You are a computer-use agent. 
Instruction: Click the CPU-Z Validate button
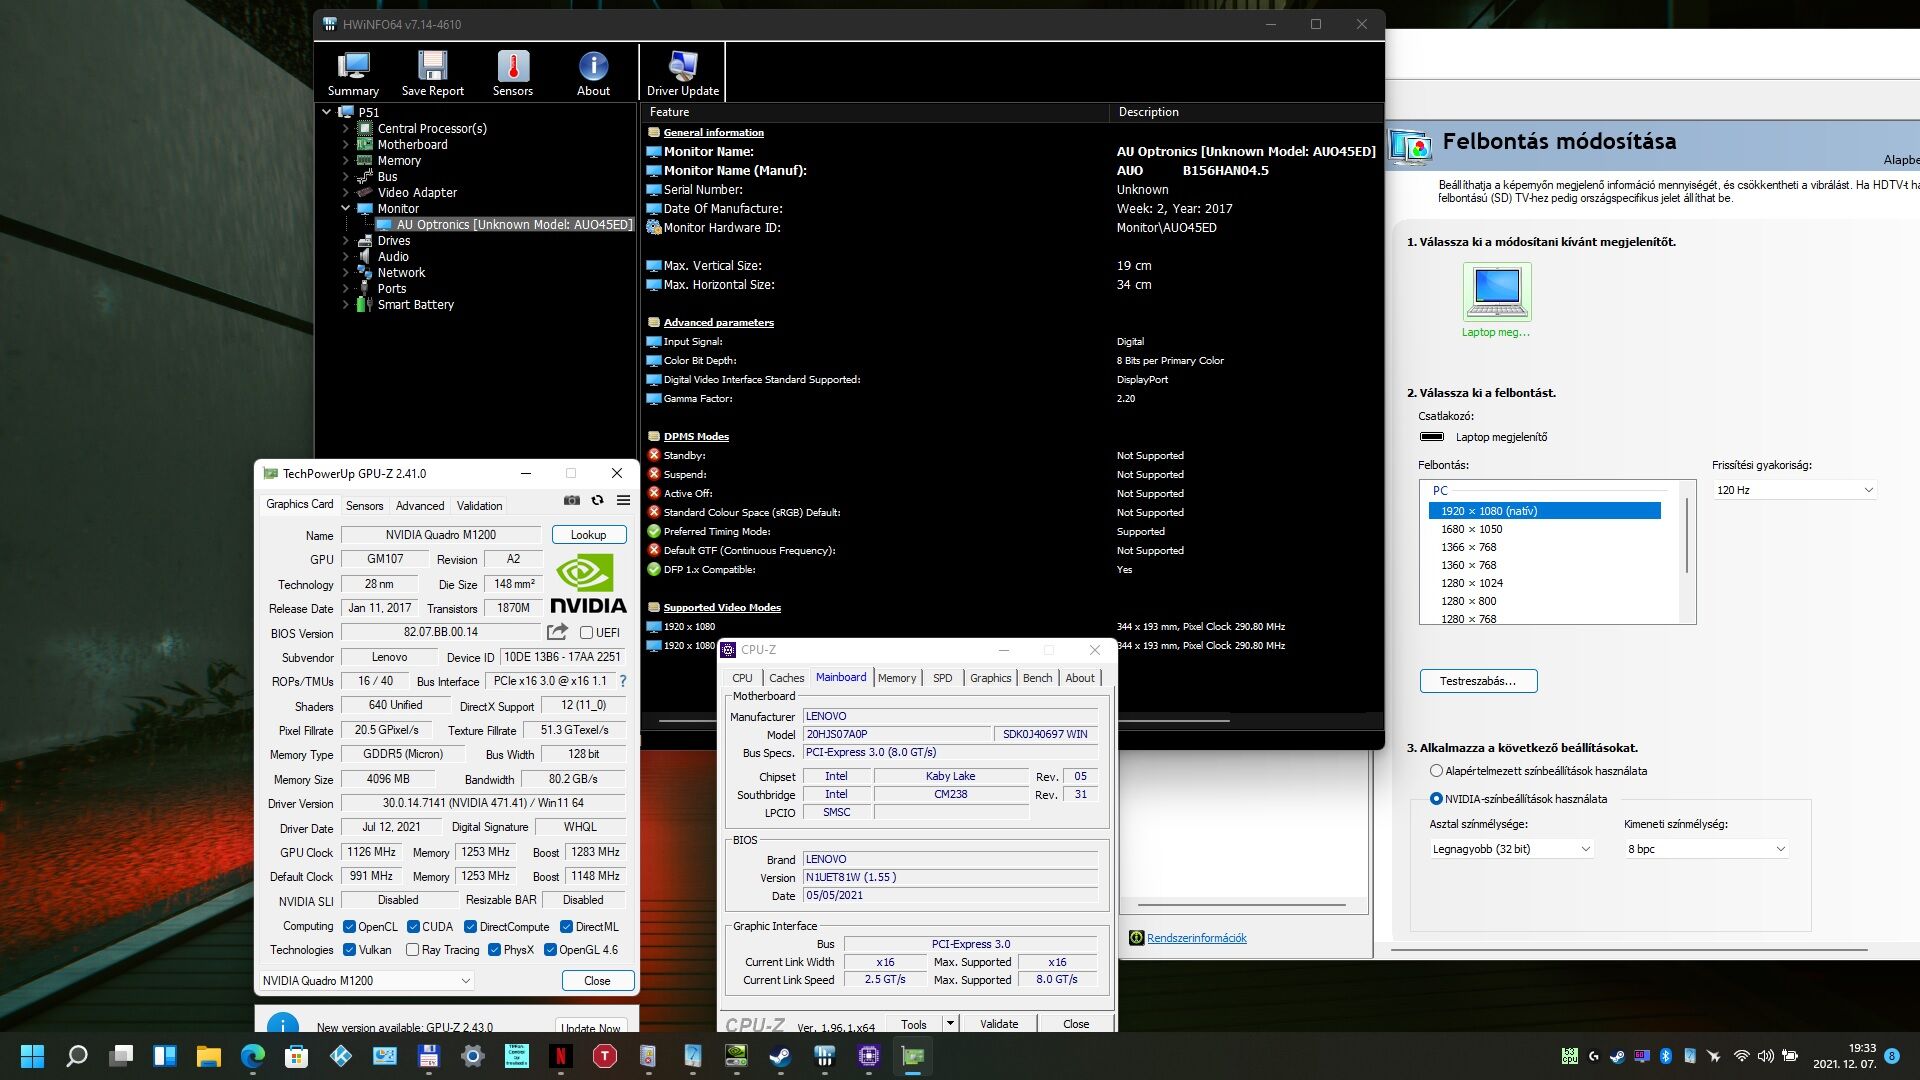999,1024
